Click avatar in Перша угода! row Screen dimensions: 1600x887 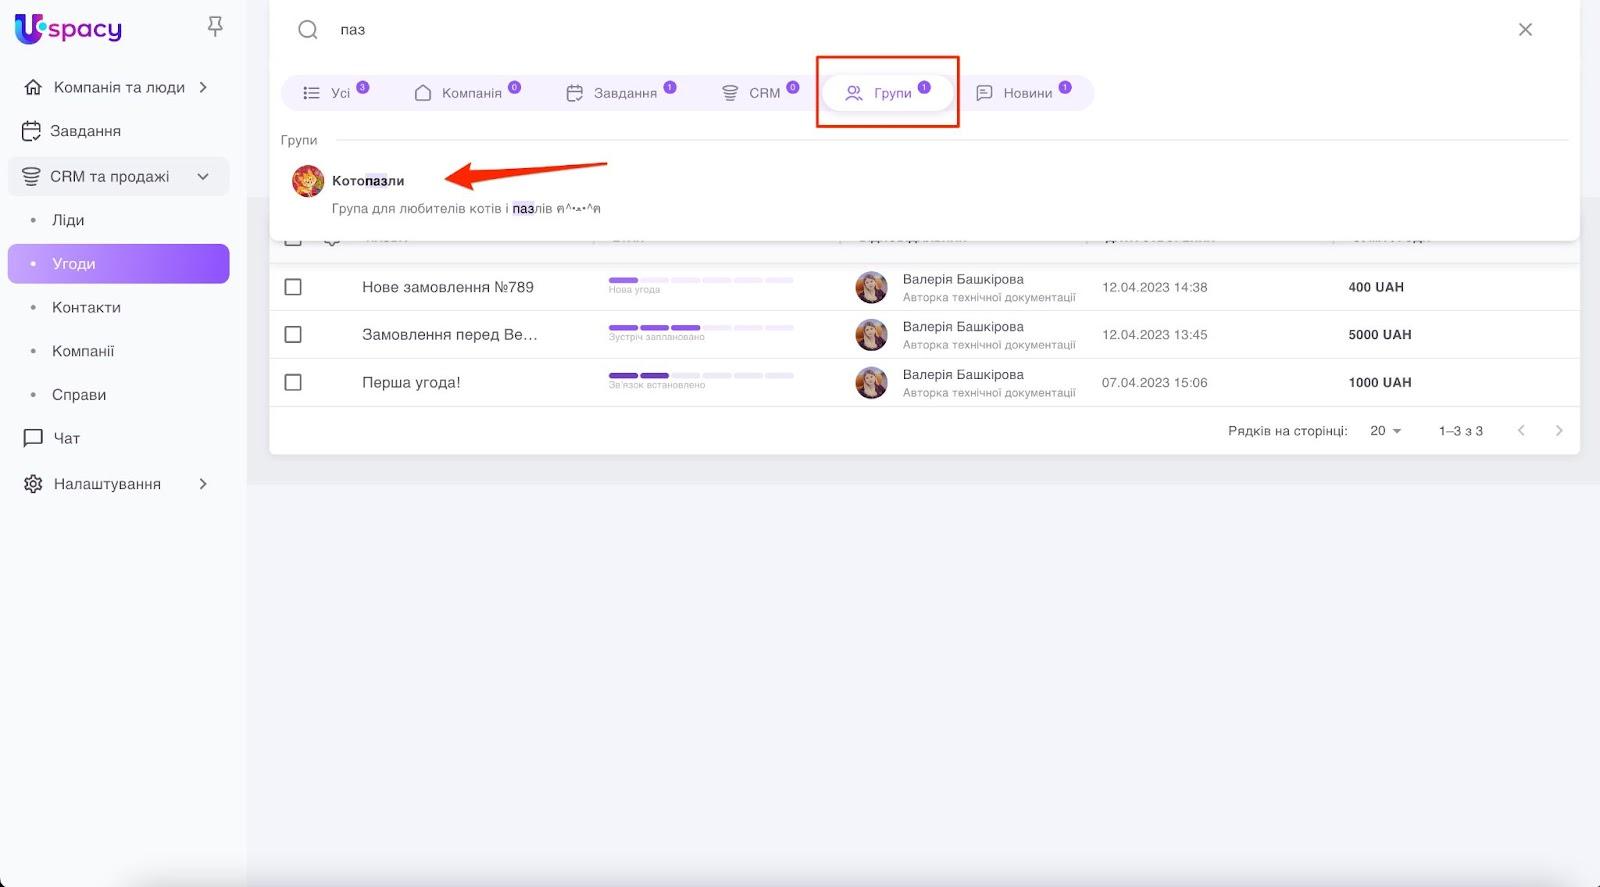(x=871, y=383)
